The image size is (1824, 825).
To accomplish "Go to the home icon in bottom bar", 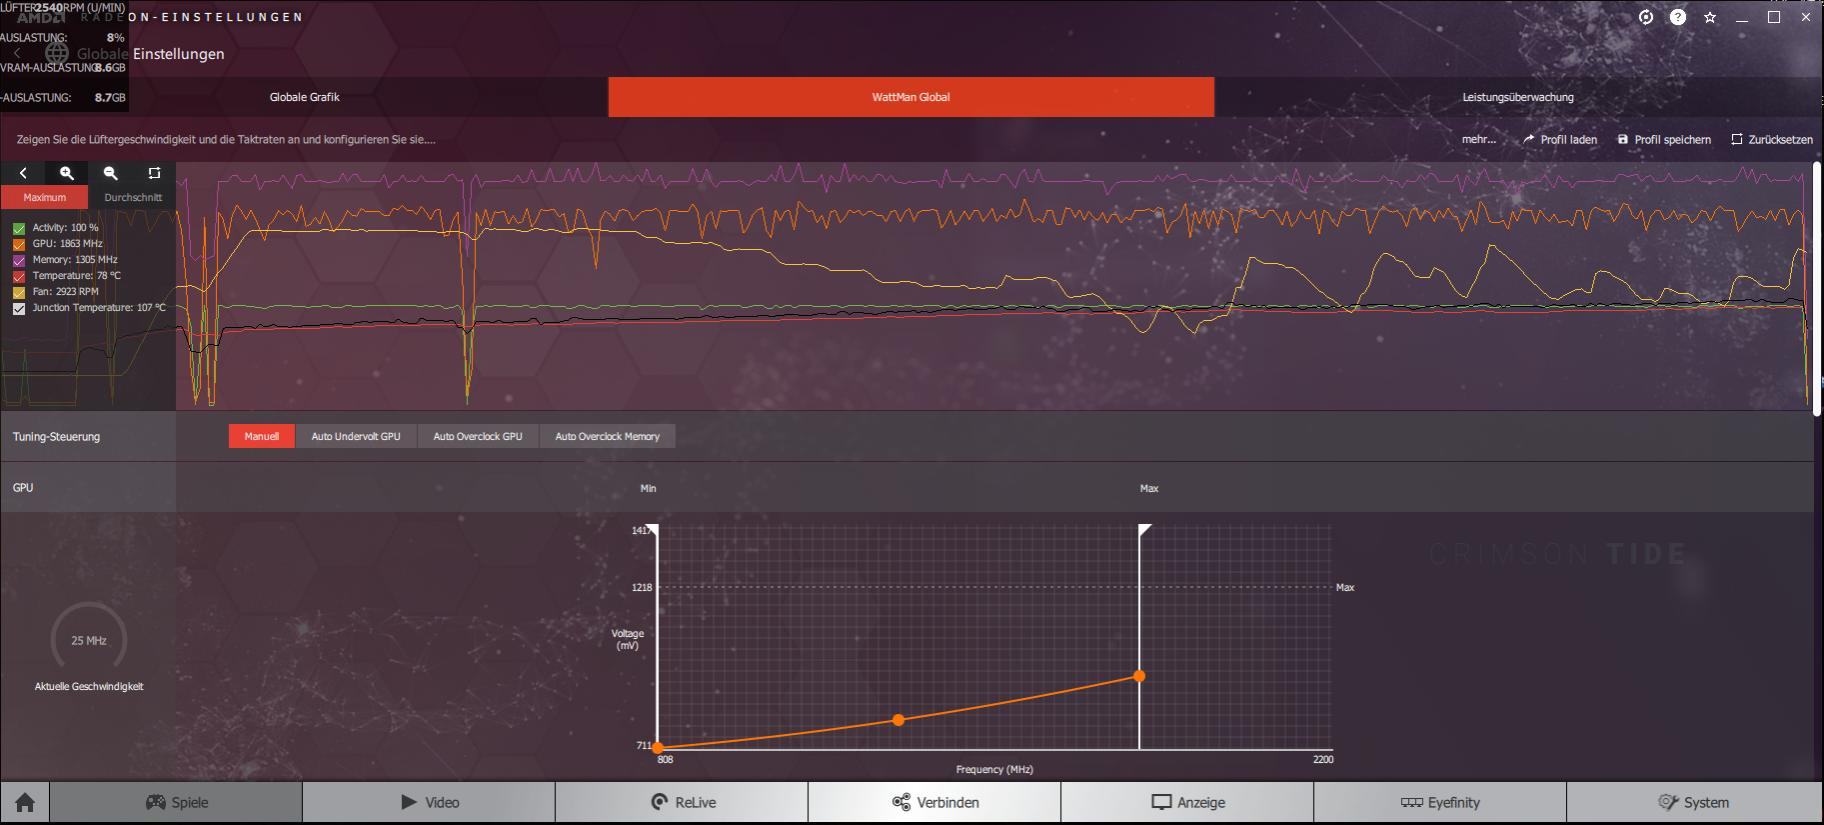I will click(x=25, y=802).
